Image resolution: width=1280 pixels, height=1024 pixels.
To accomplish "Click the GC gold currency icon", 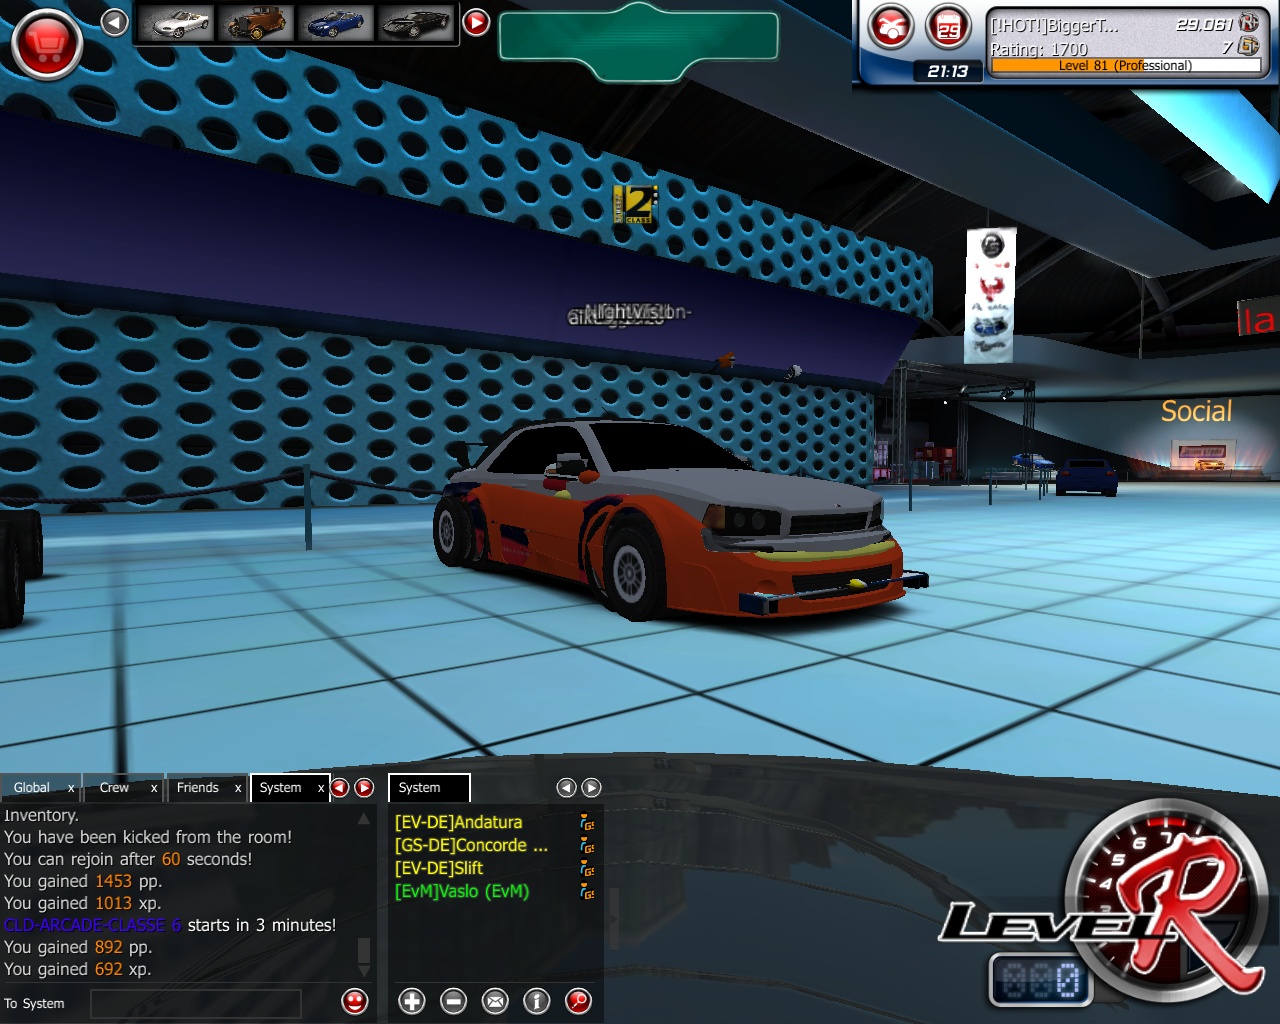I will coord(1249,46).
